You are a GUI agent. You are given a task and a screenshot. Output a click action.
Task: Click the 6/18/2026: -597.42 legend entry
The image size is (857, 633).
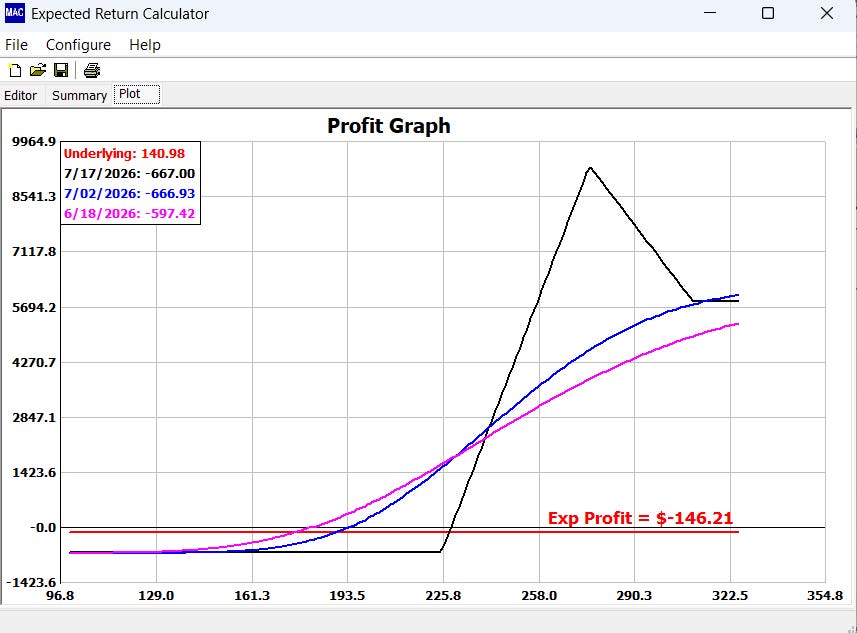tap(130, 214)
